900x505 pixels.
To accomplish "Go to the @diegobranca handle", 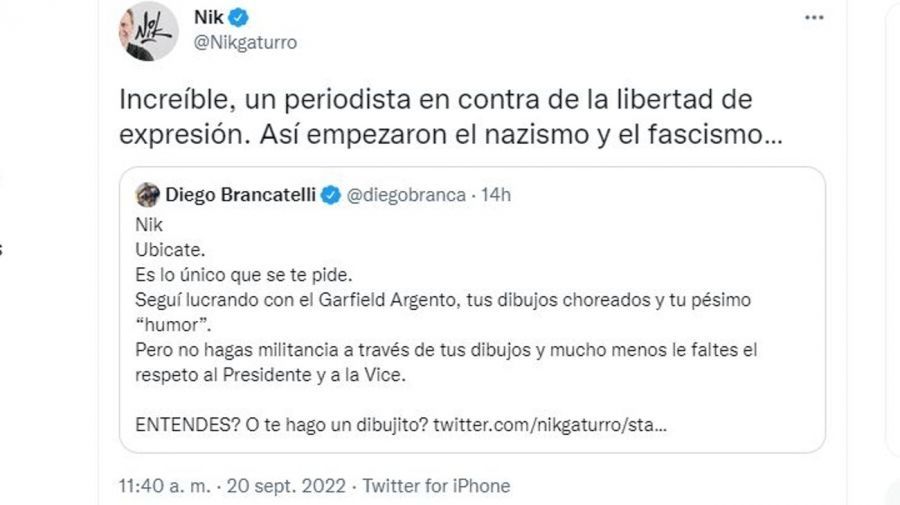I will coord(405,196).
